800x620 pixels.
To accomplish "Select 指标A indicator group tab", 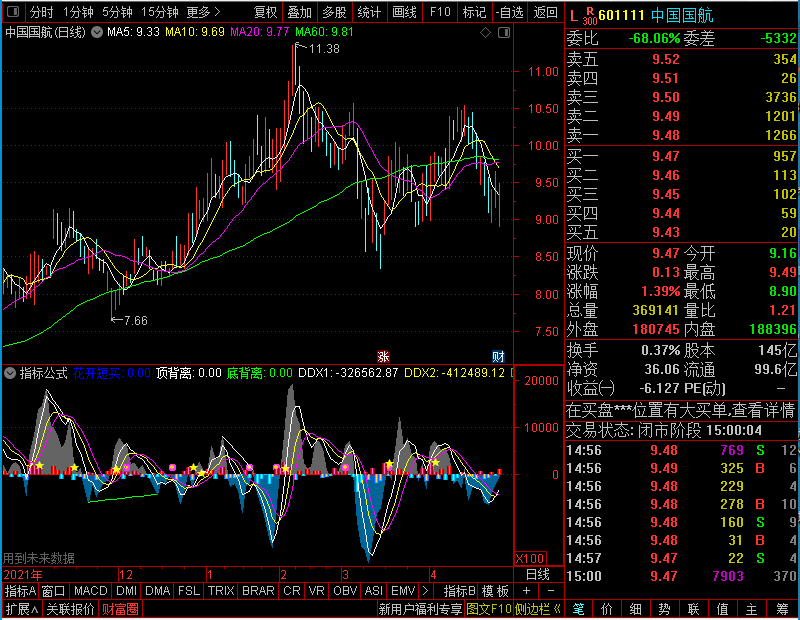I will pyautogui.click(x=20, y=591).
